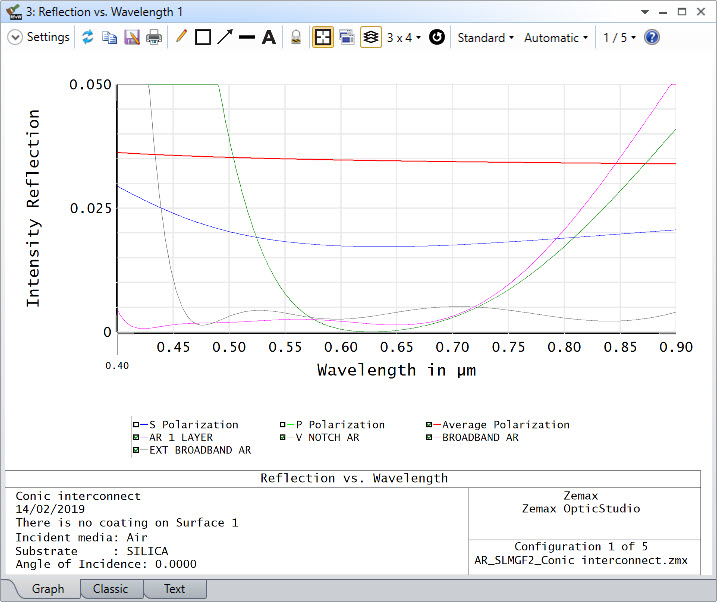Toggle V NOTCH AR legend checkbox
Image resolution: width=717 pixels, height=602 pixels.
pyautogui.click(x=283, y=437)
